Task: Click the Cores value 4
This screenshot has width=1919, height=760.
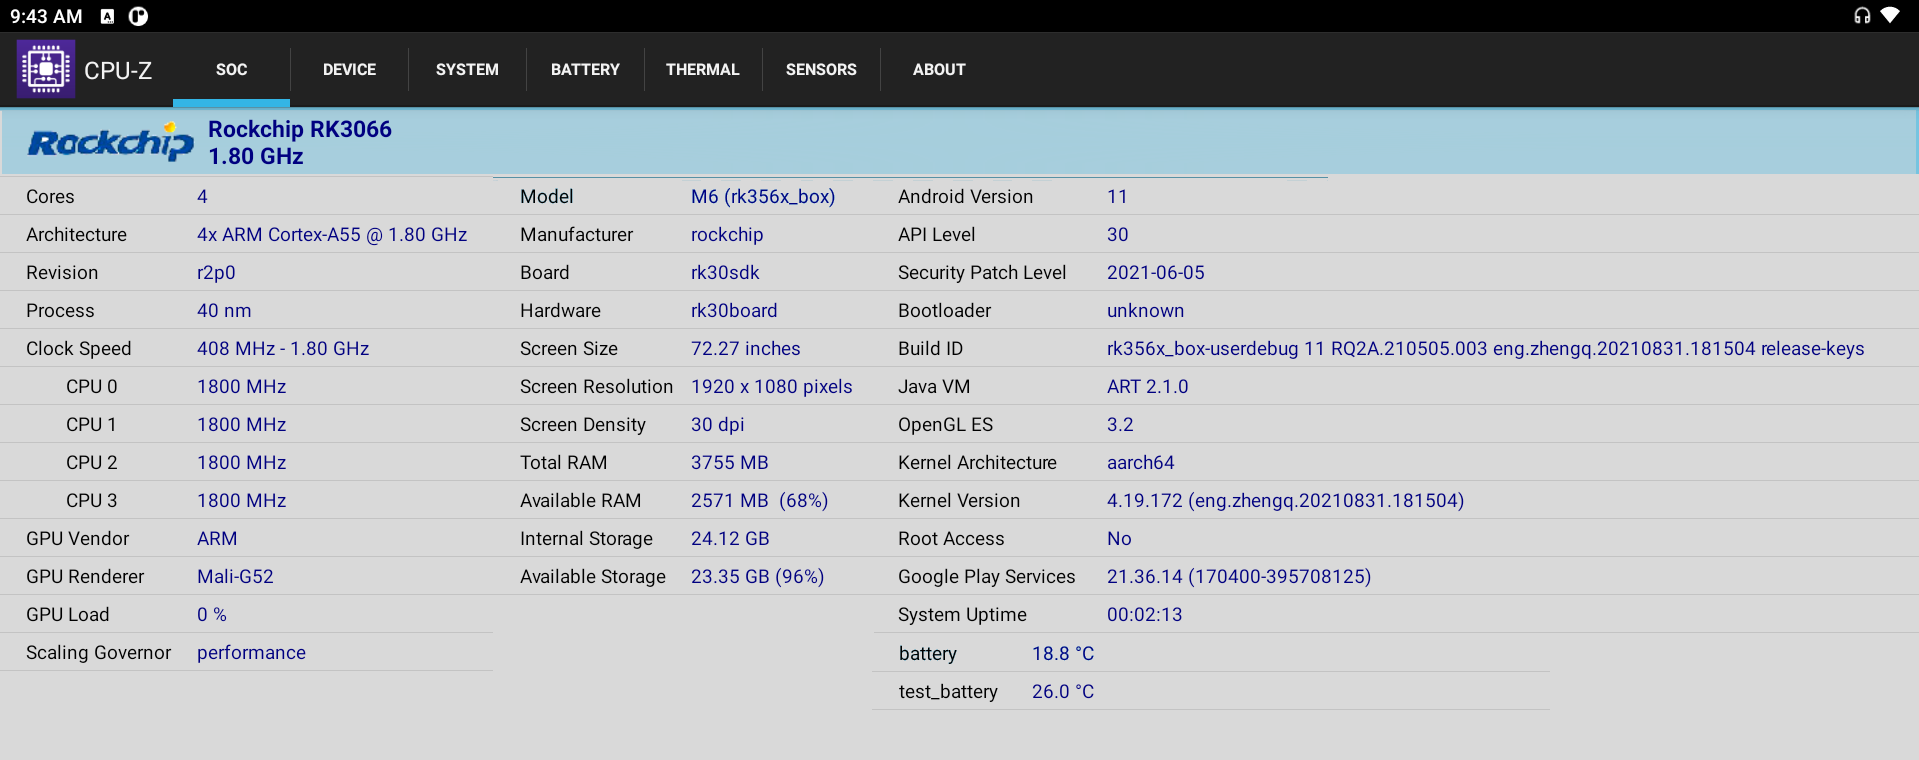Action: coord(202,197)
